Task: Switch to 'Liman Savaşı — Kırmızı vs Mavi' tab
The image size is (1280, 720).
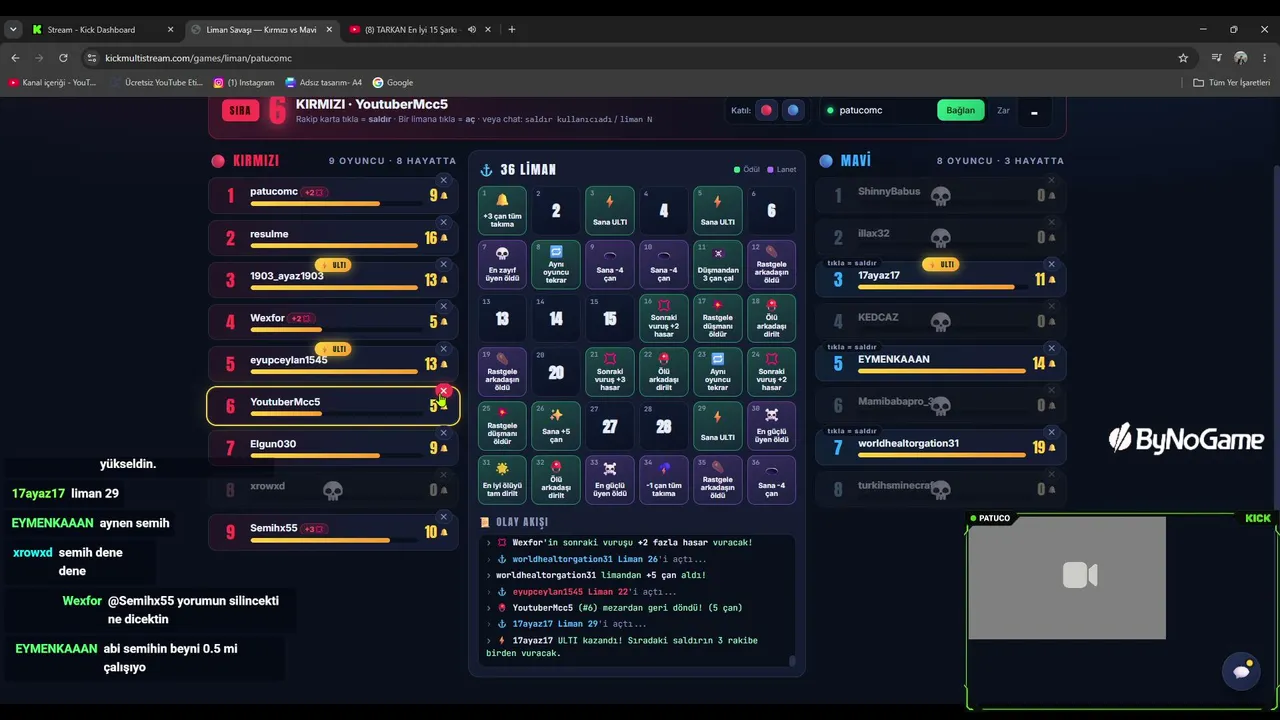Action: pyautogui.click(x=262, y=30)
